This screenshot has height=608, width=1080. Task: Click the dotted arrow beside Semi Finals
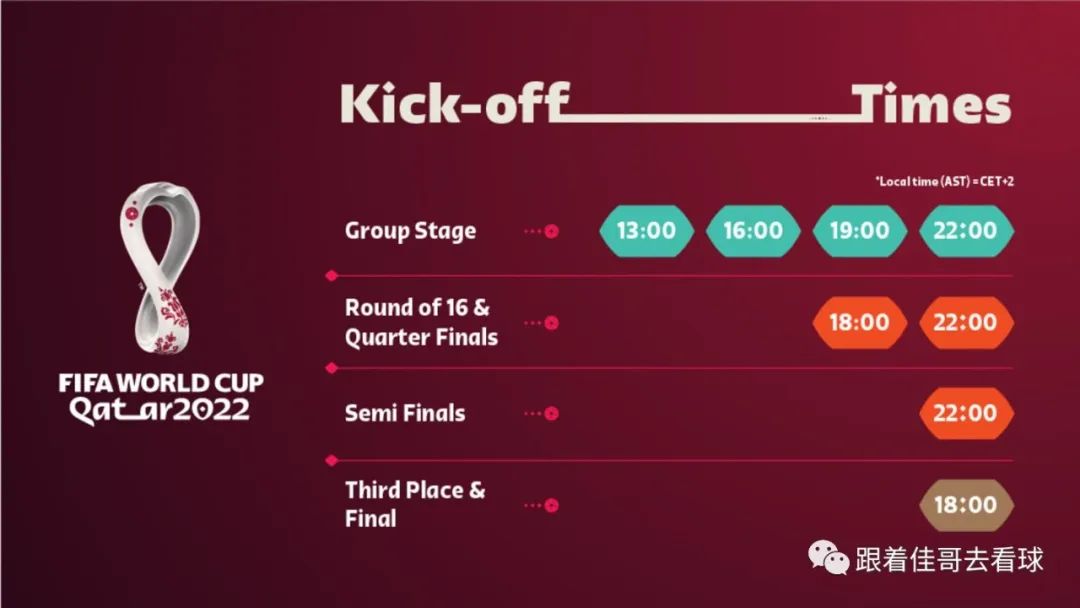pos(541,414)
